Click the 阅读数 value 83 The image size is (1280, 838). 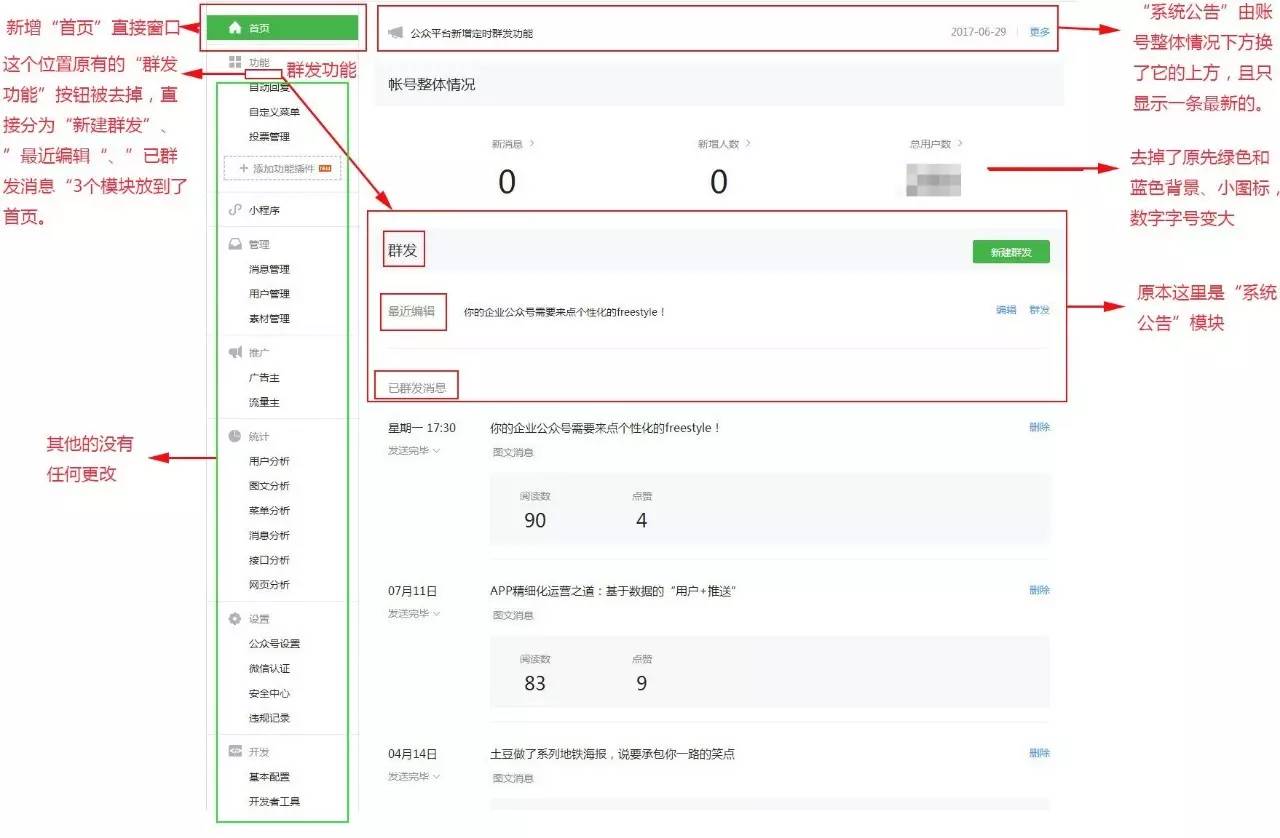tap(535, 683)
